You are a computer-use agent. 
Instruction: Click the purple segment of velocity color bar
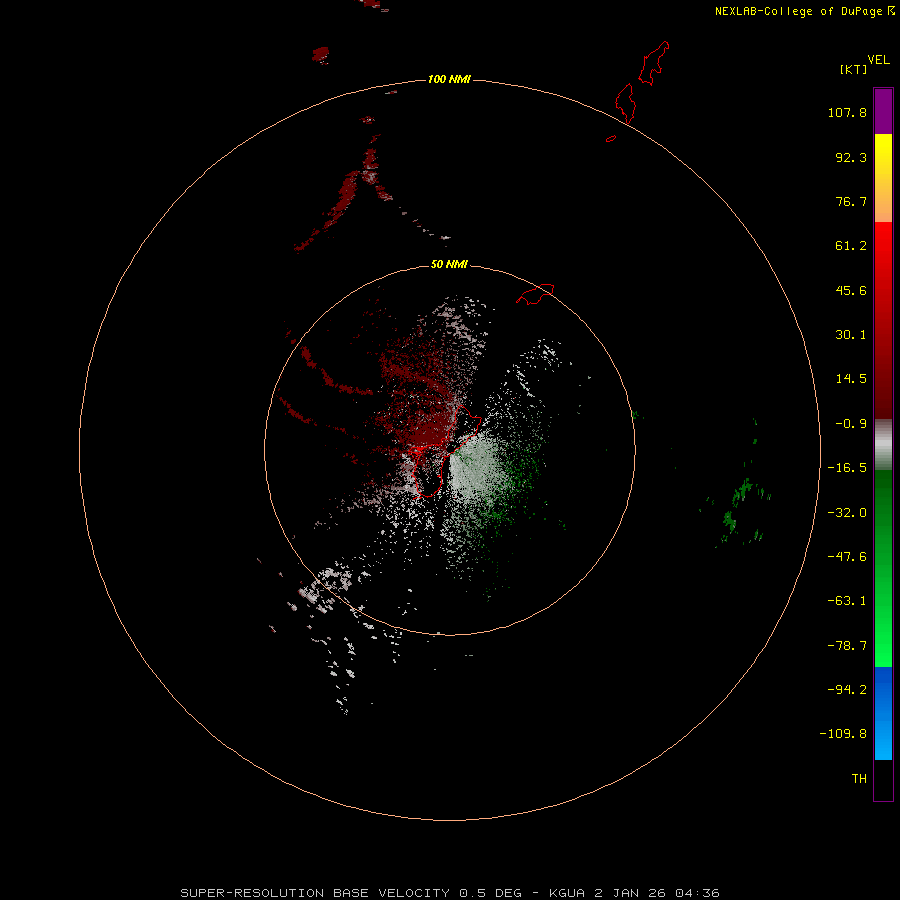[x=883, y=111]
